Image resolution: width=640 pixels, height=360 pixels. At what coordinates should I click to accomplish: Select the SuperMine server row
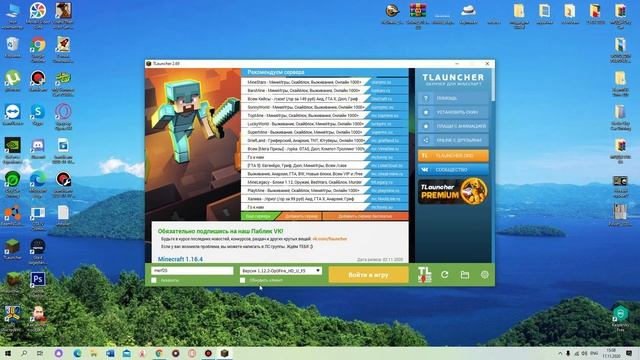[x=325, y=132]
